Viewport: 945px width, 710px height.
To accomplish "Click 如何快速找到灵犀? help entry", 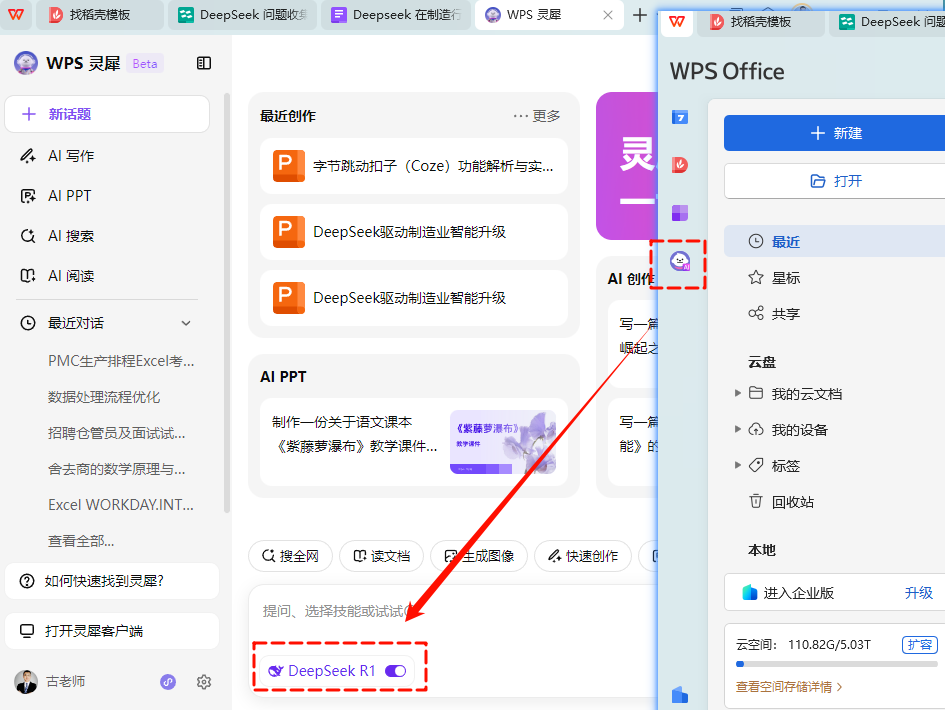I will 111,581.
